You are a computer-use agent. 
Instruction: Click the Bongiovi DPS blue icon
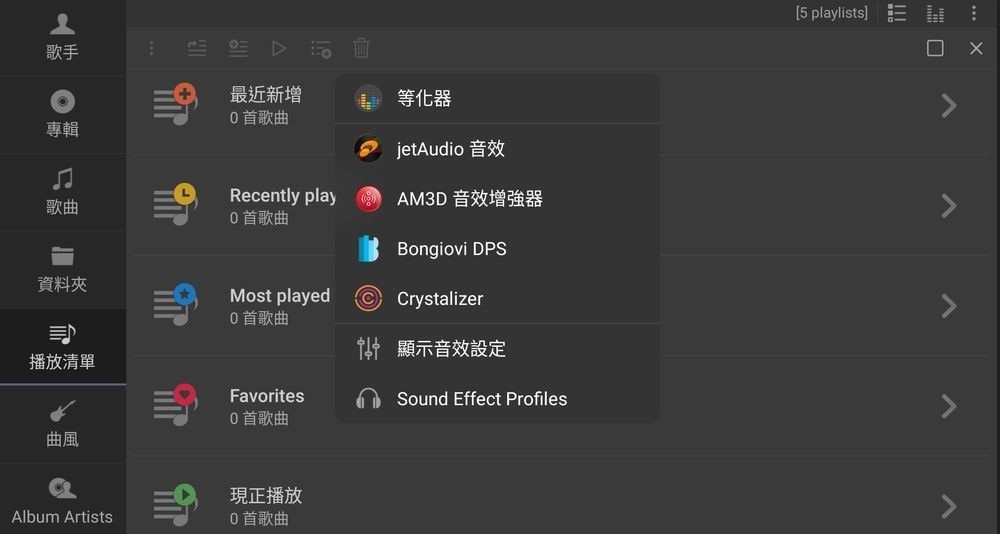368,249
